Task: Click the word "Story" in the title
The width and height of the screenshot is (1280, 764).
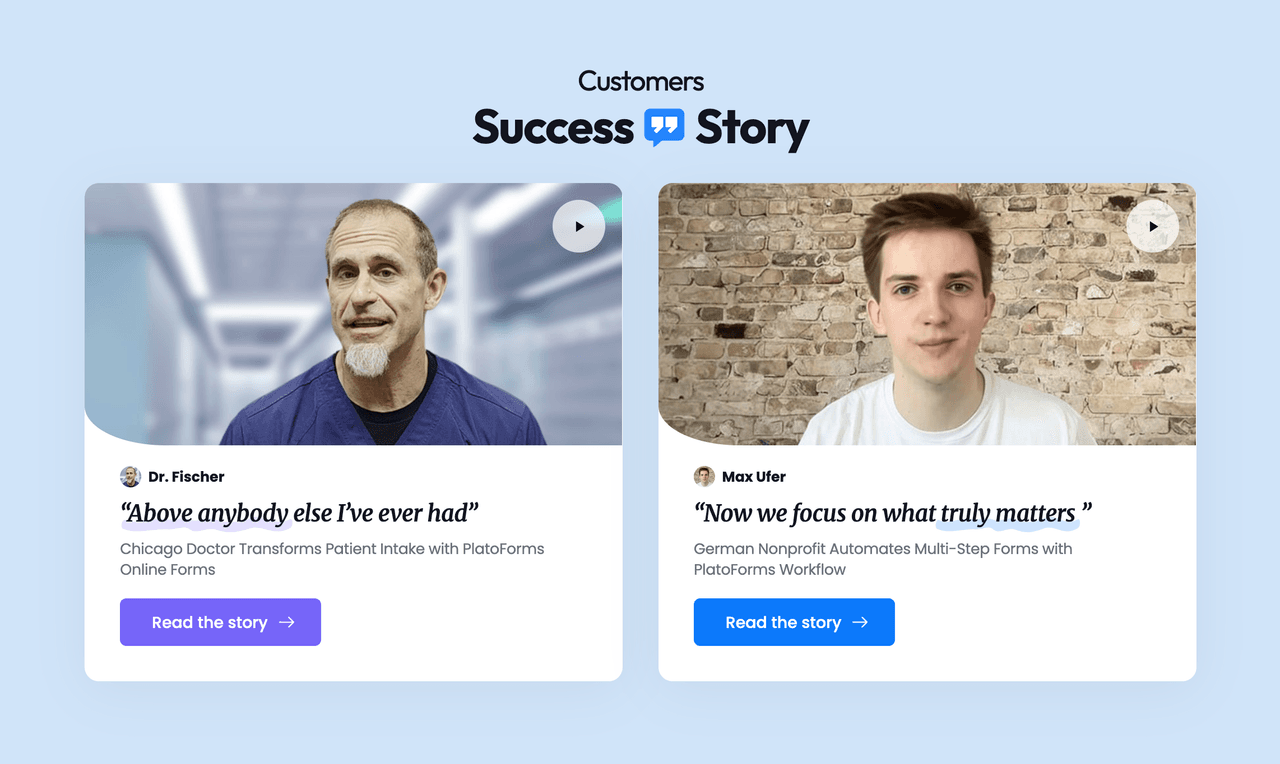Action: [x=752, y=128]
